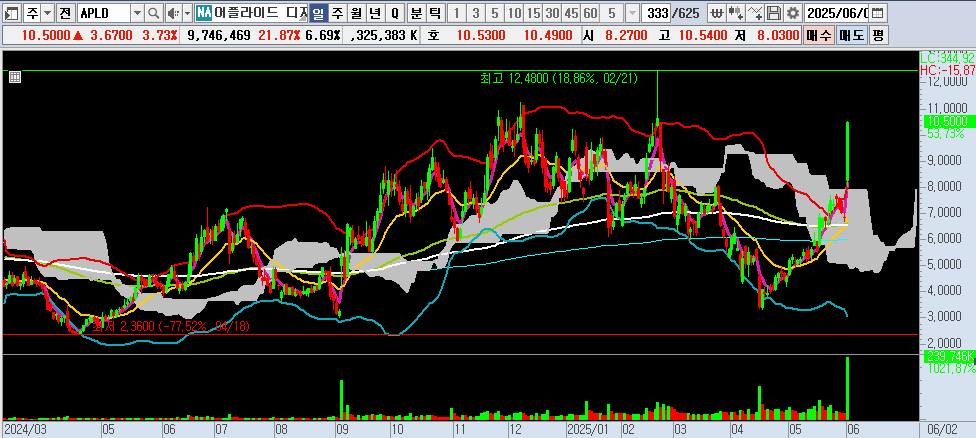Select the 일 daily chart period
Screen dimensions: 976x438
[318, 12]
